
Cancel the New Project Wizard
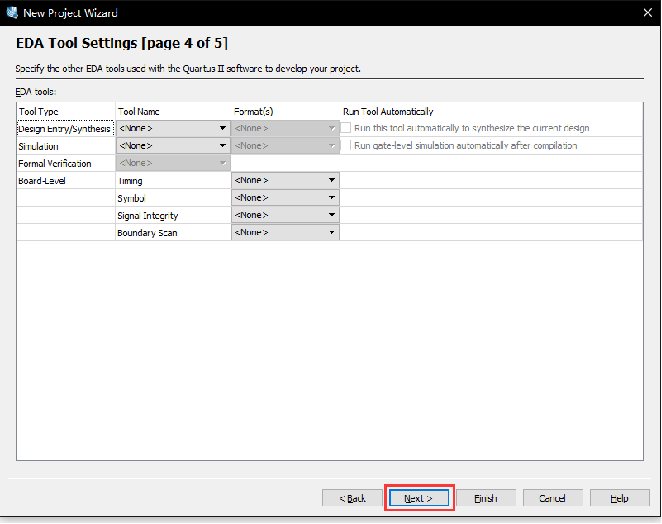552,498
